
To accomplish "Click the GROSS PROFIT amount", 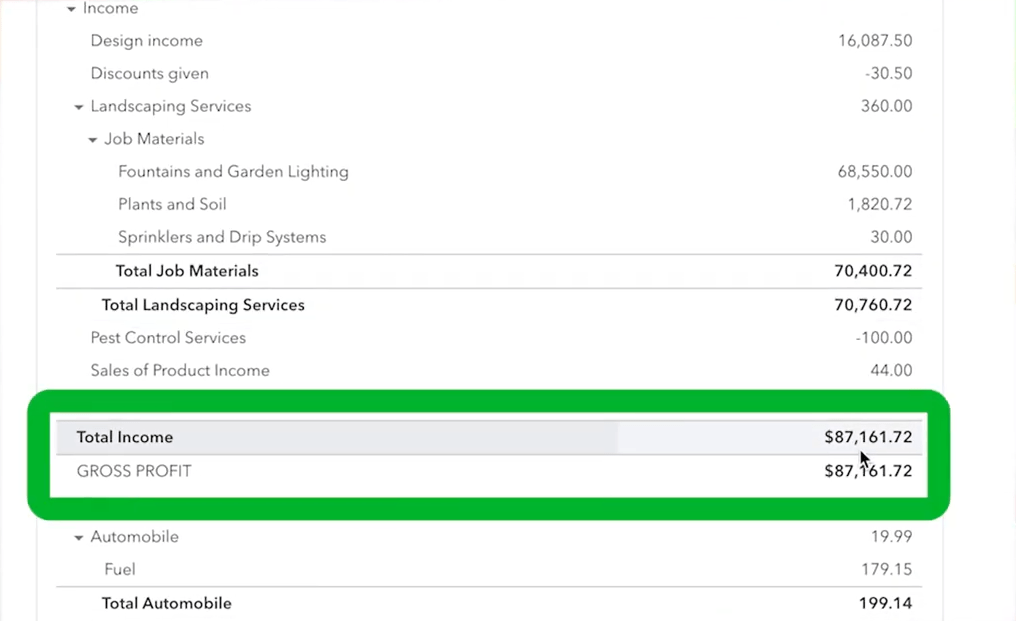I will pyautogui.click(x=868, y=471).
